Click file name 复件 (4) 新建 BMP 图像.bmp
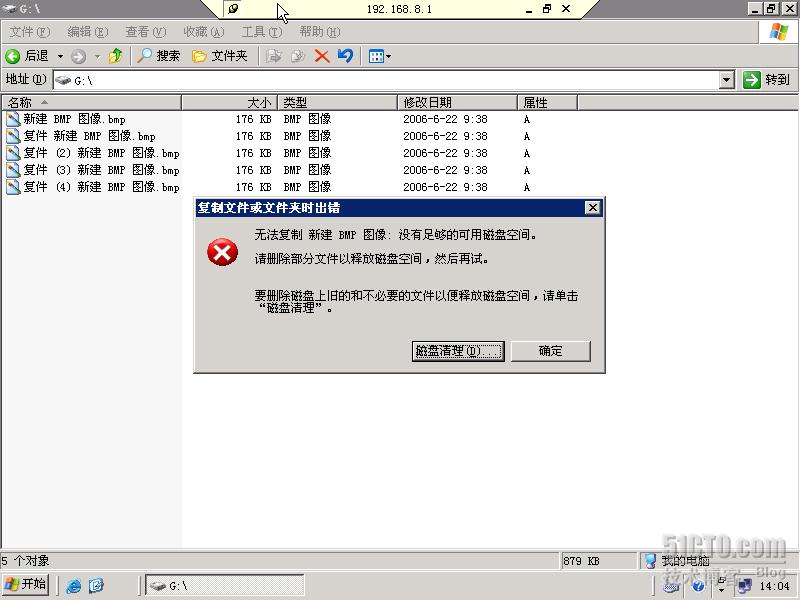 point(102,187)
